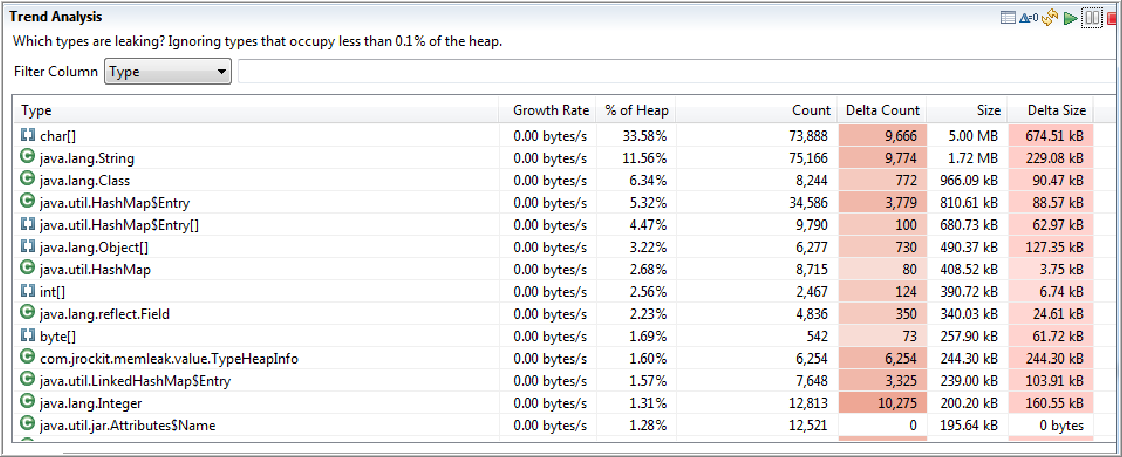Viewport: 1122px width, 457px height.
Task: Click into the filter text field
Action: (x=680, y=72)
